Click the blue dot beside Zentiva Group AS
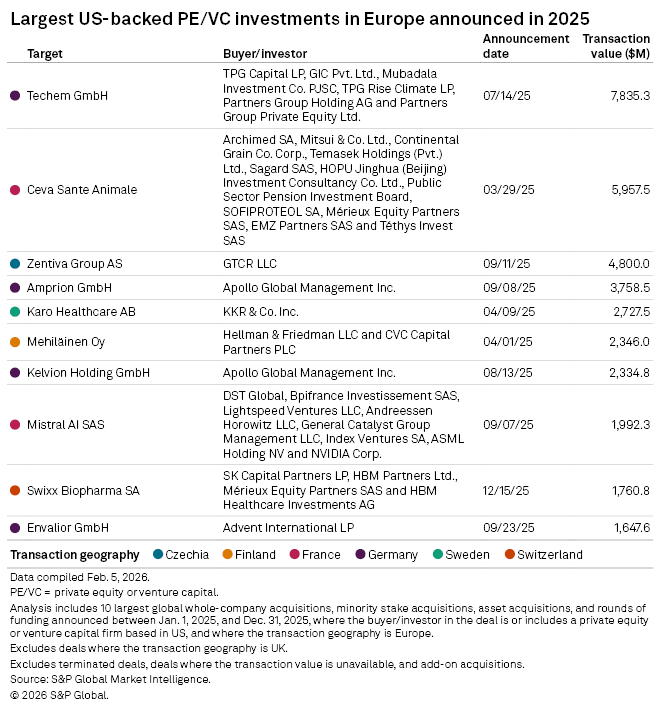Image resolution: width=660 pixels, height=711 pixels. pos(15,264)
